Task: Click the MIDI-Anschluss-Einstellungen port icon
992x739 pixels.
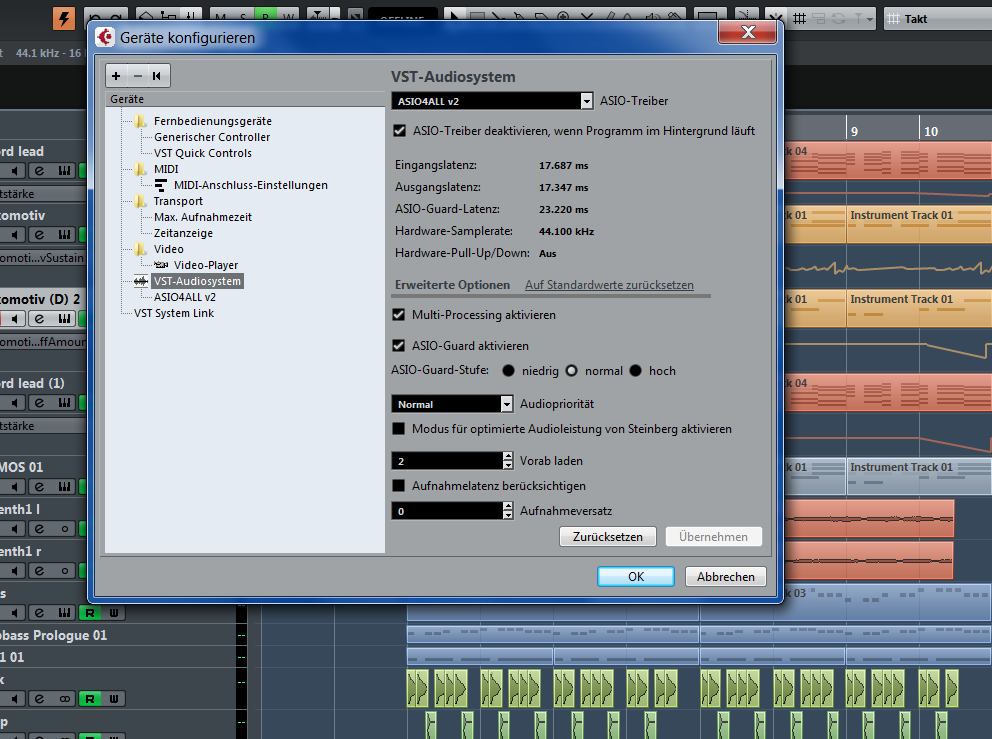Action: point(161,185)
